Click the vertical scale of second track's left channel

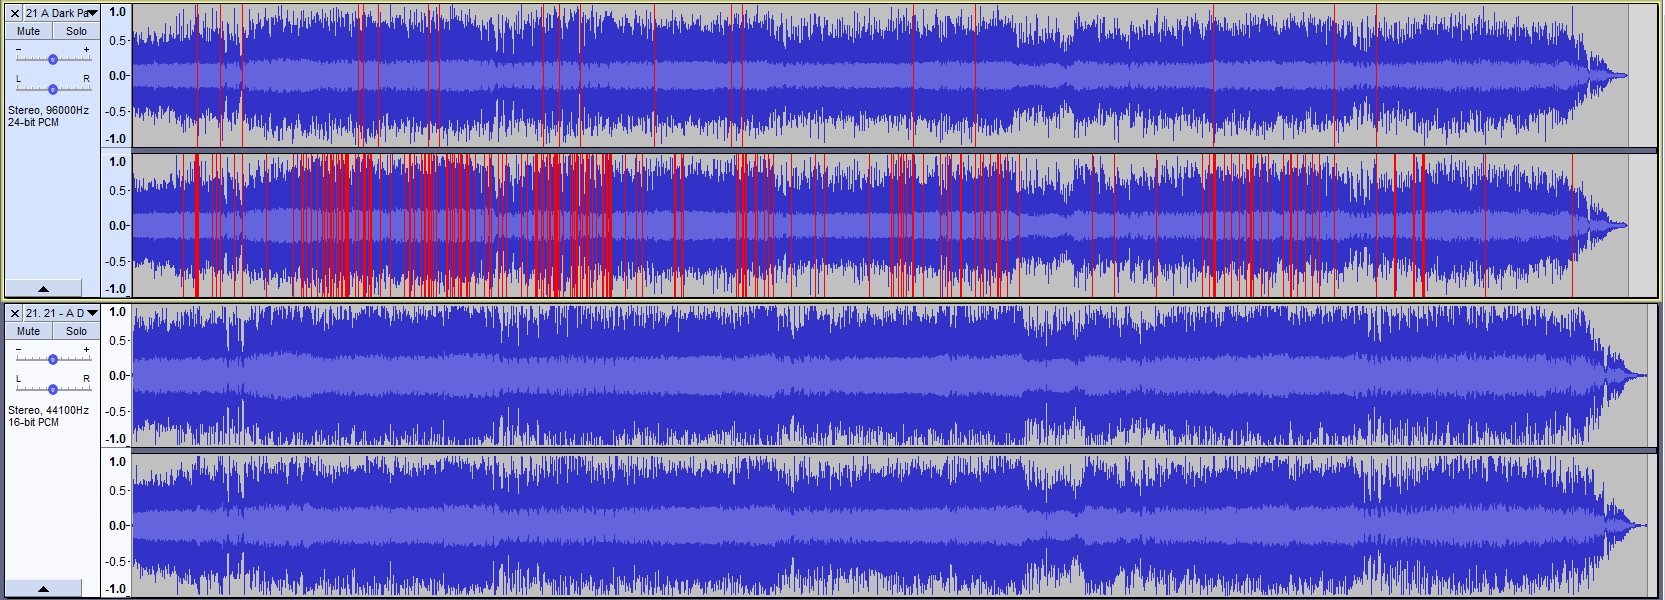[x=117, y=375]
